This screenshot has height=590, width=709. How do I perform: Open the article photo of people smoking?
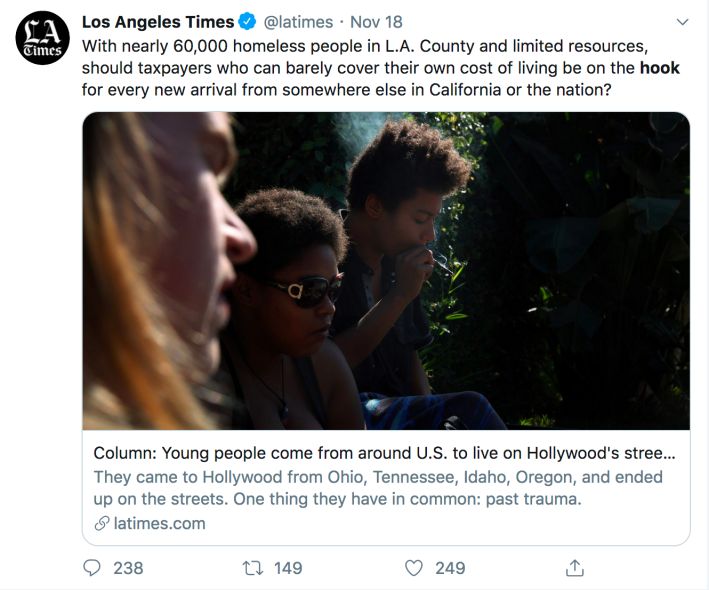[x=386, y=271]
